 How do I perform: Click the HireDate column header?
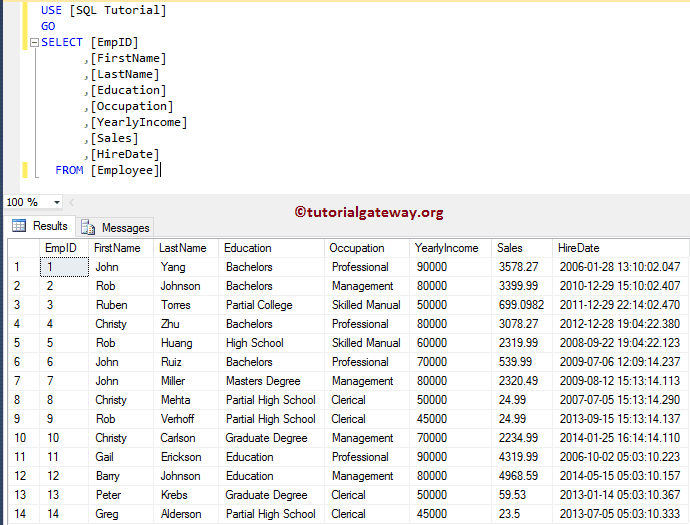point(620,248)
